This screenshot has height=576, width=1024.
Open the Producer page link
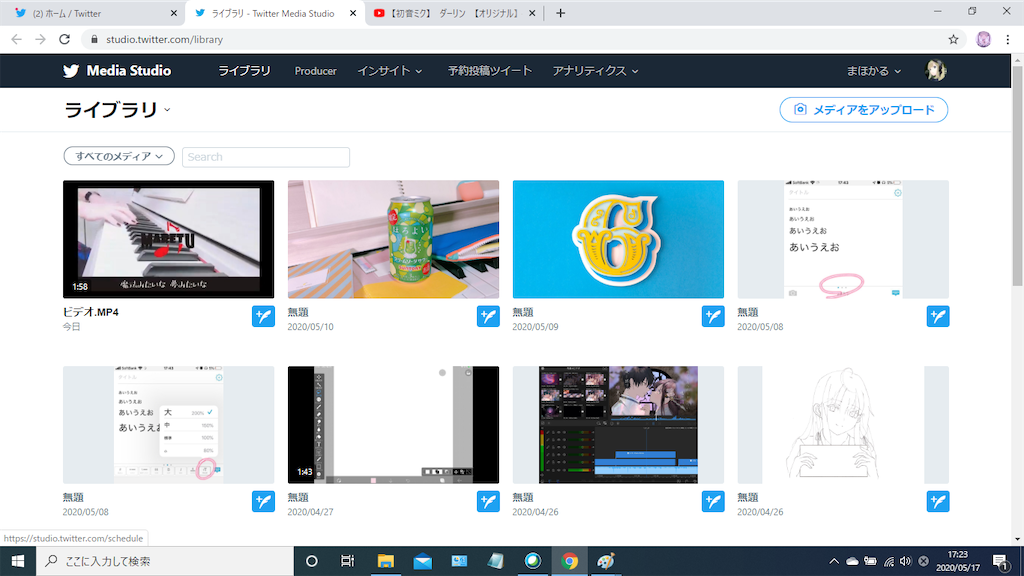315,71
